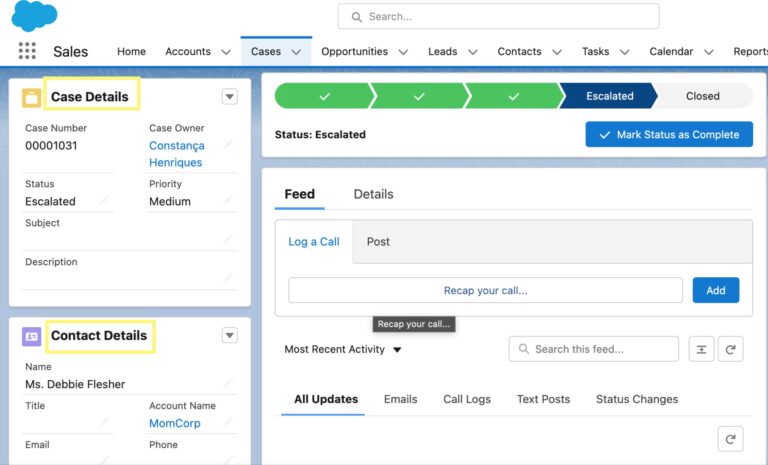
Task: Select the Call Logs feed filter
Action: tap(467, 399)
